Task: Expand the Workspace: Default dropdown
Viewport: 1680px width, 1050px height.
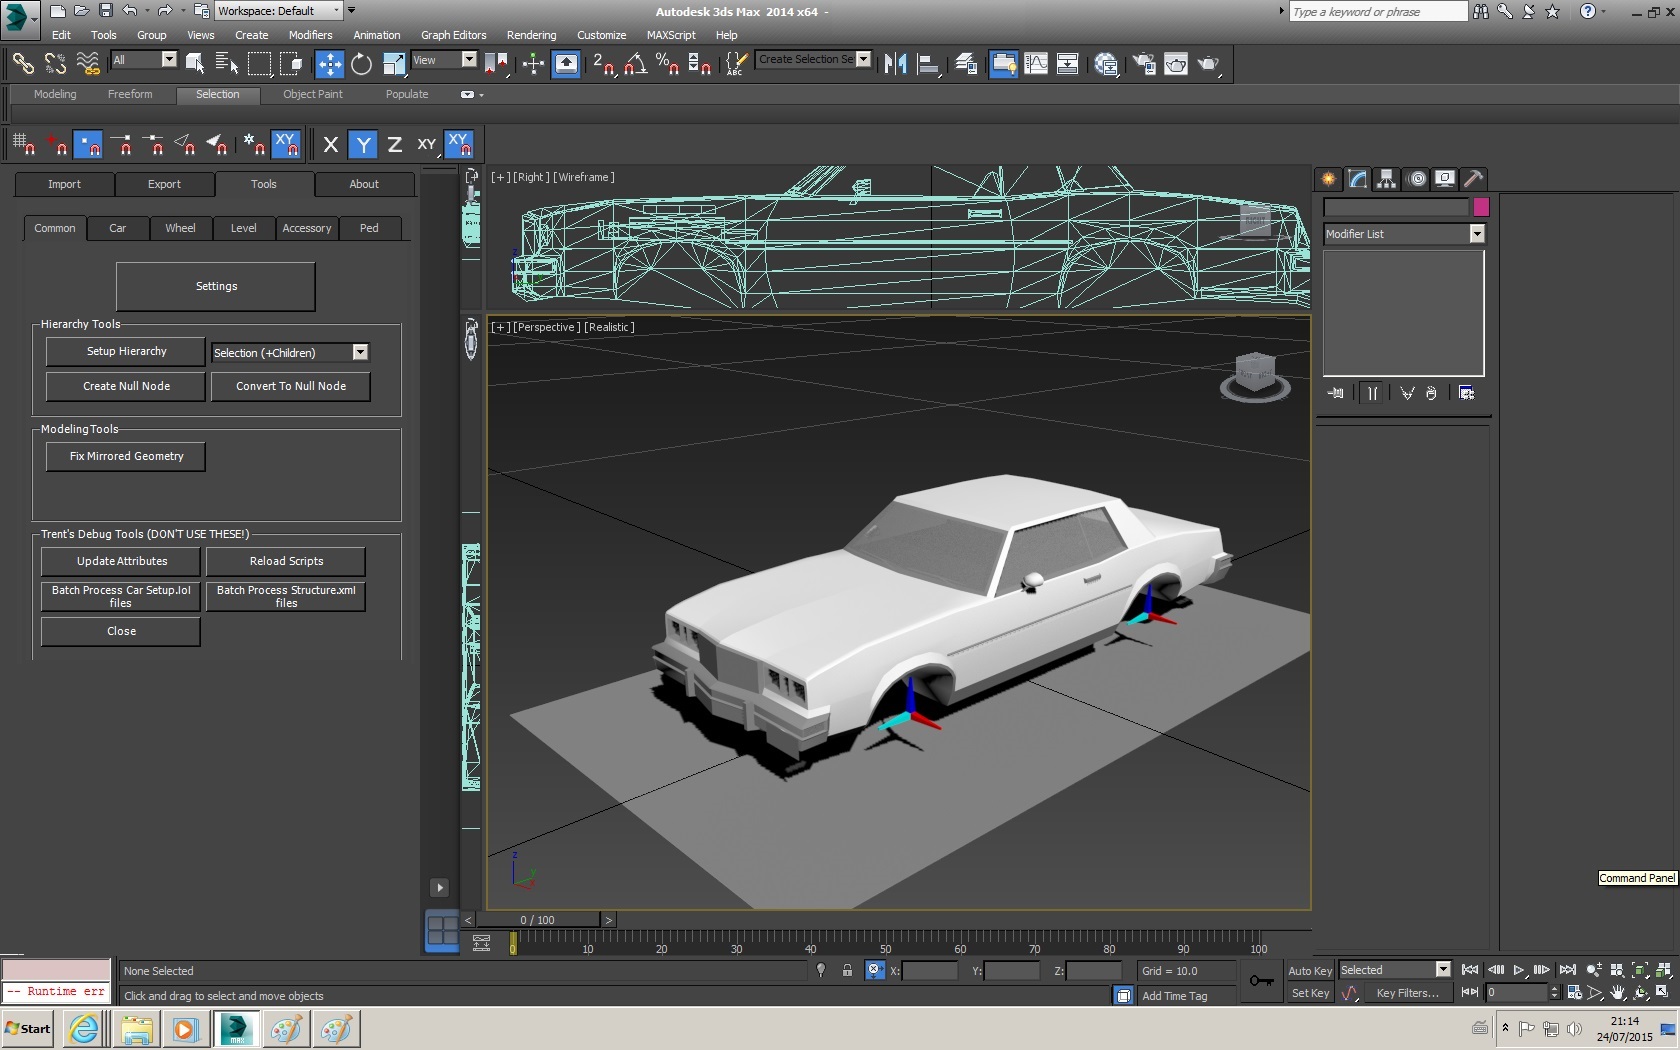Action: point(336,11)
